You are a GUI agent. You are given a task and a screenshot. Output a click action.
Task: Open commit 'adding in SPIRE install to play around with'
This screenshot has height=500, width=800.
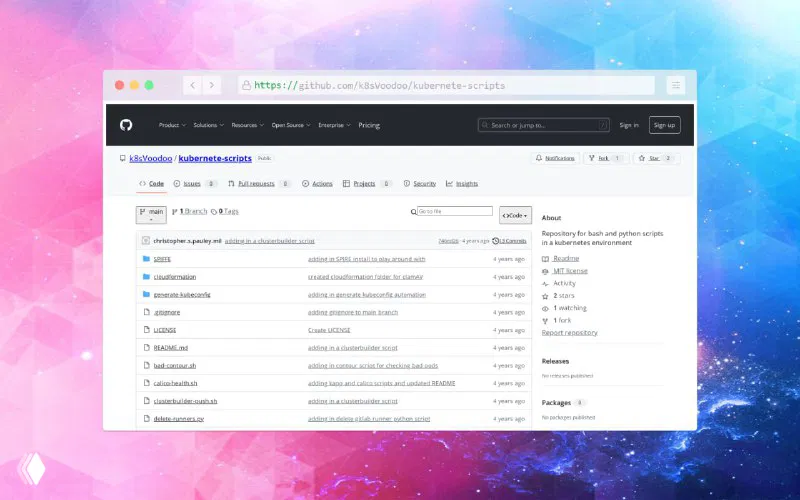[x=366, y=259]
